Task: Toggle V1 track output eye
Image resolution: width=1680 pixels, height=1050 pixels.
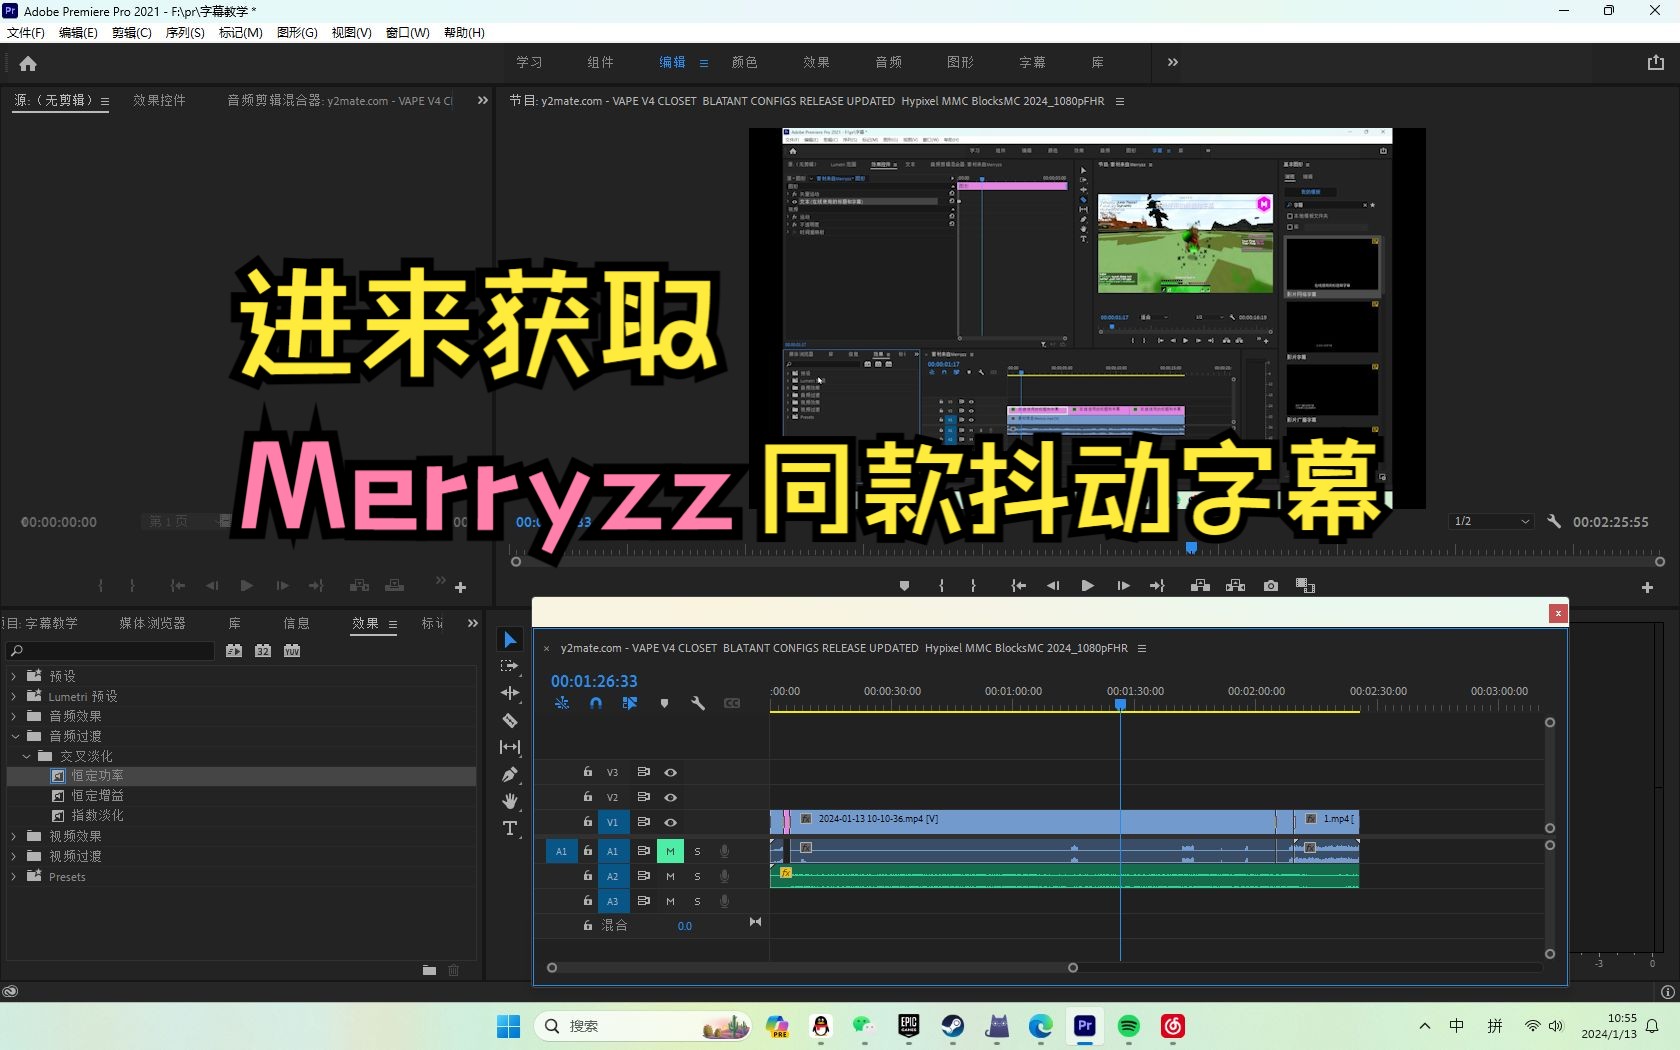Action: click(671, 822)
